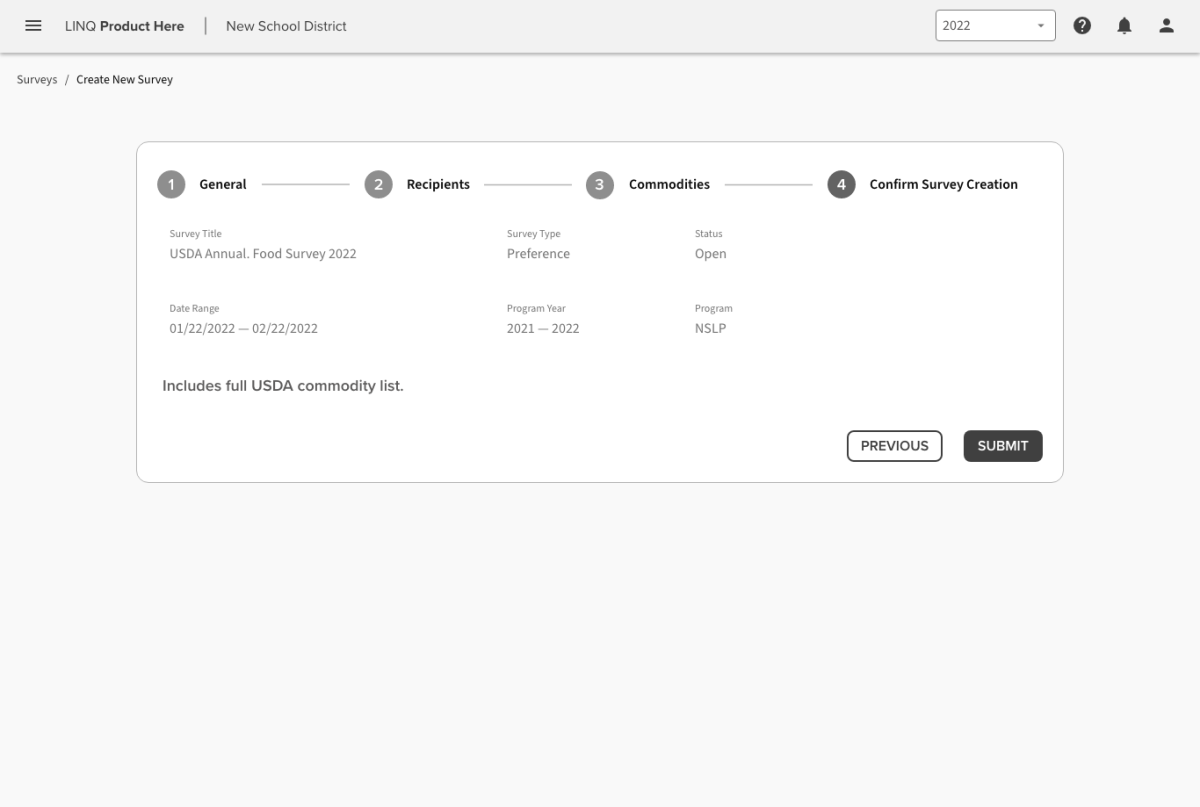Click the step 1 number circle

click(x=171, y=185)
